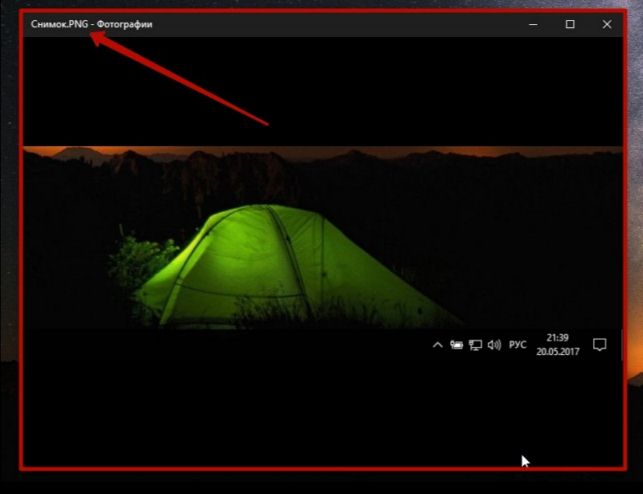
Task: Click the Снимок.PNG - Фотографии window title
Action: click(91, 24)
